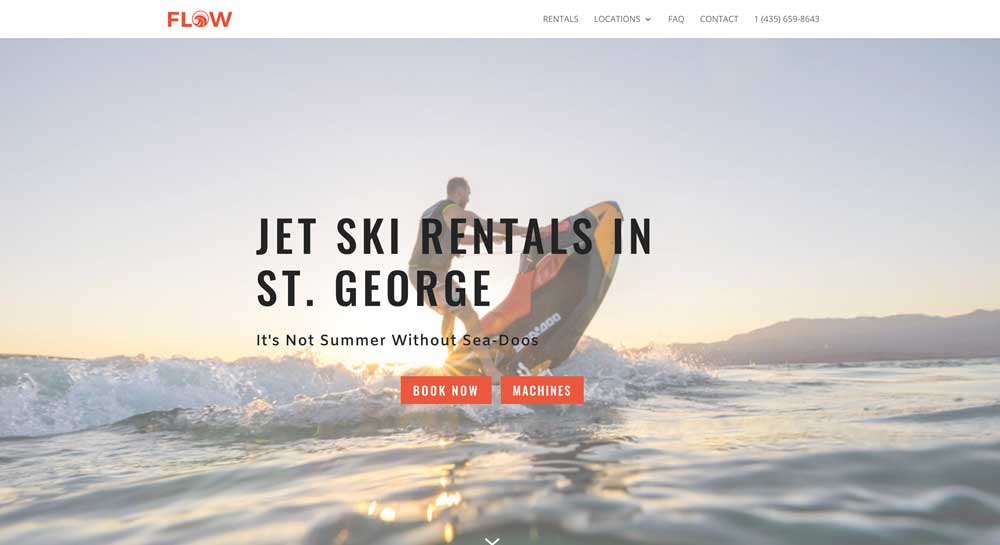Expand the chevron next to LOCATIONS
This screenshot has width=1000, height=545.
pos(648,20)
